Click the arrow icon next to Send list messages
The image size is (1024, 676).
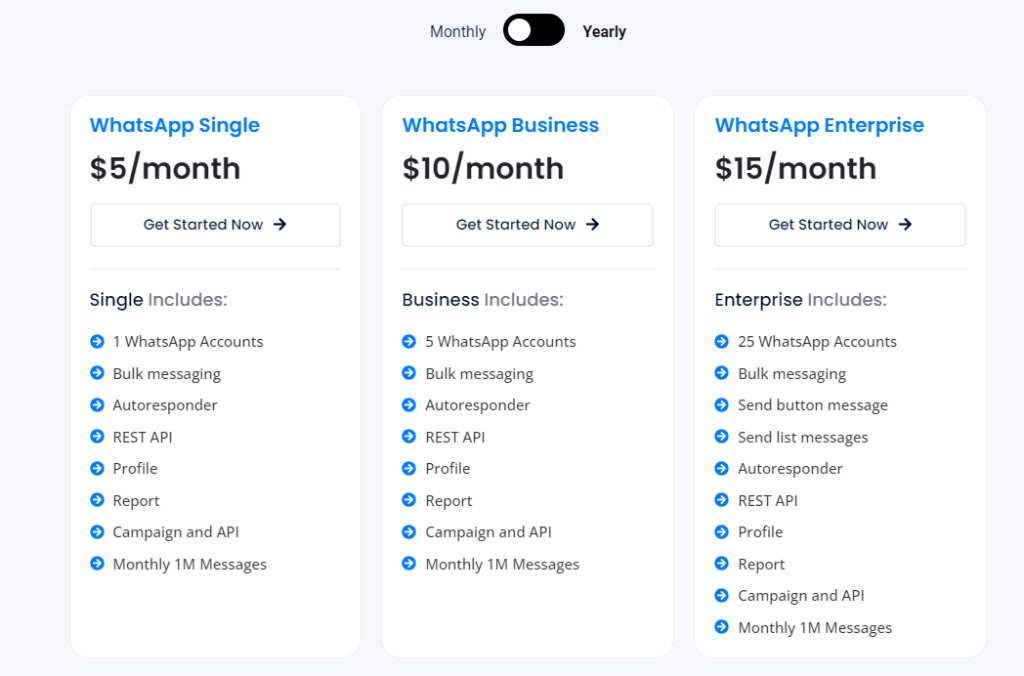722,437
